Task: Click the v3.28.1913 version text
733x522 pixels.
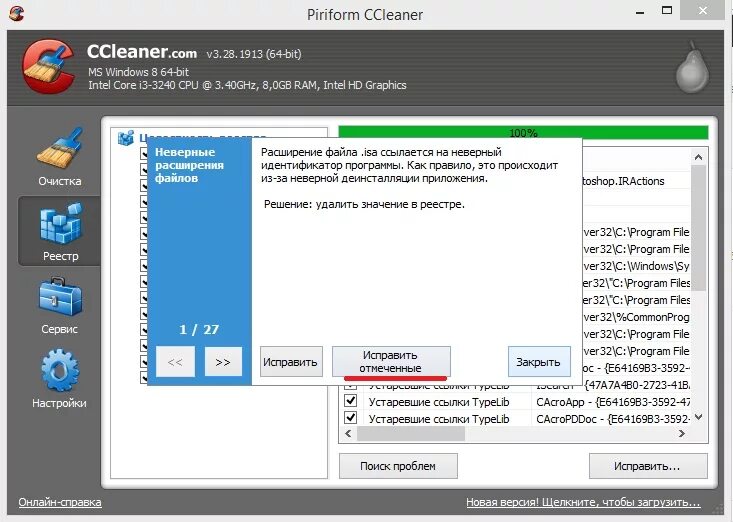Action: [x=254, y=54]
